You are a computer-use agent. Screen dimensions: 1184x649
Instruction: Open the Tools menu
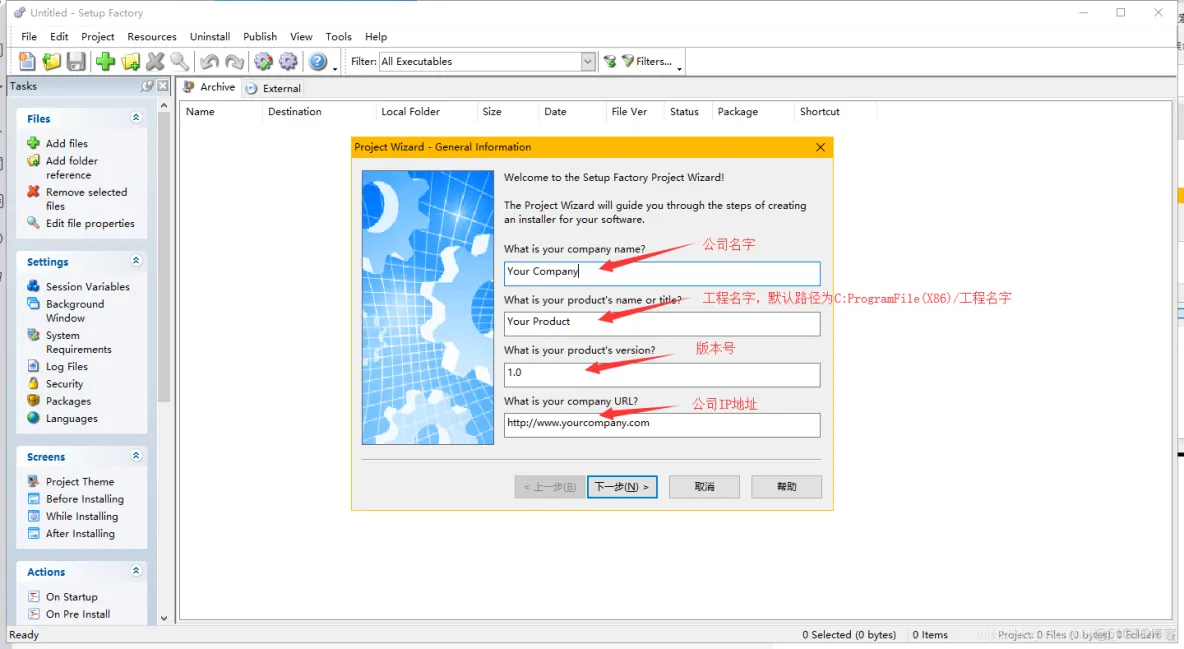tap(338, 36)
